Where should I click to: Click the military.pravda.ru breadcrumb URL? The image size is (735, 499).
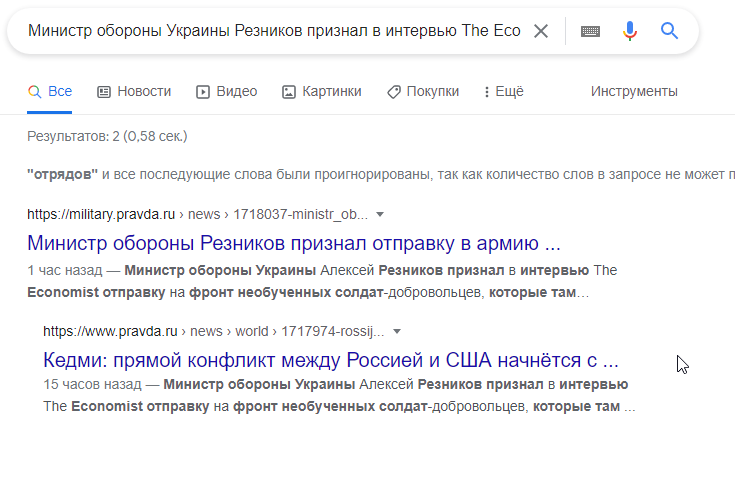click(197, 215)
